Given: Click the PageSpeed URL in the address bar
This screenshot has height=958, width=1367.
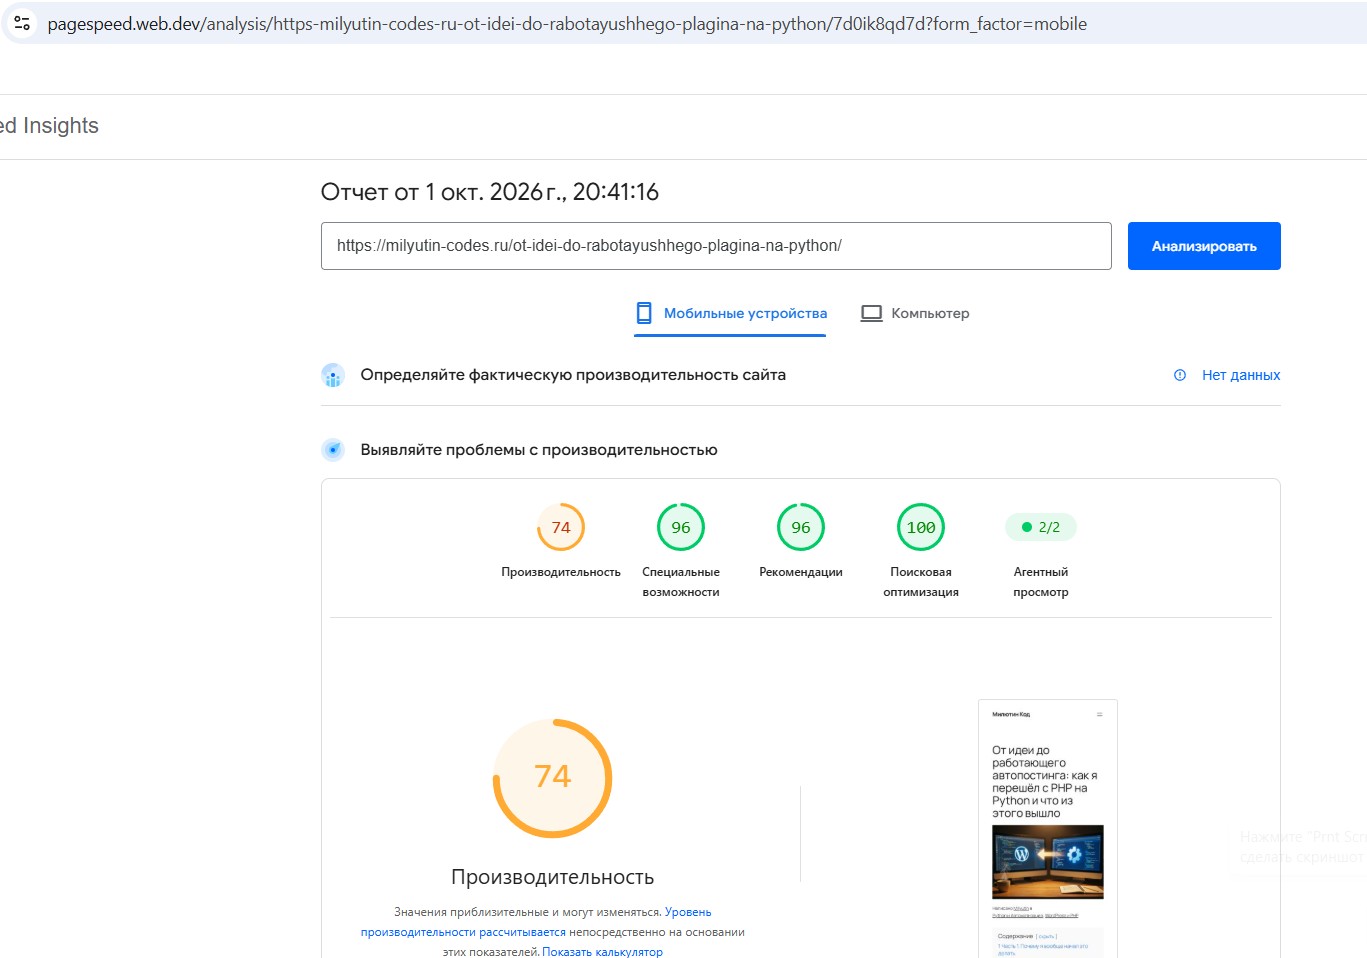Looking at the screenshot, I should pyautogui.click(x=567, y=24).
